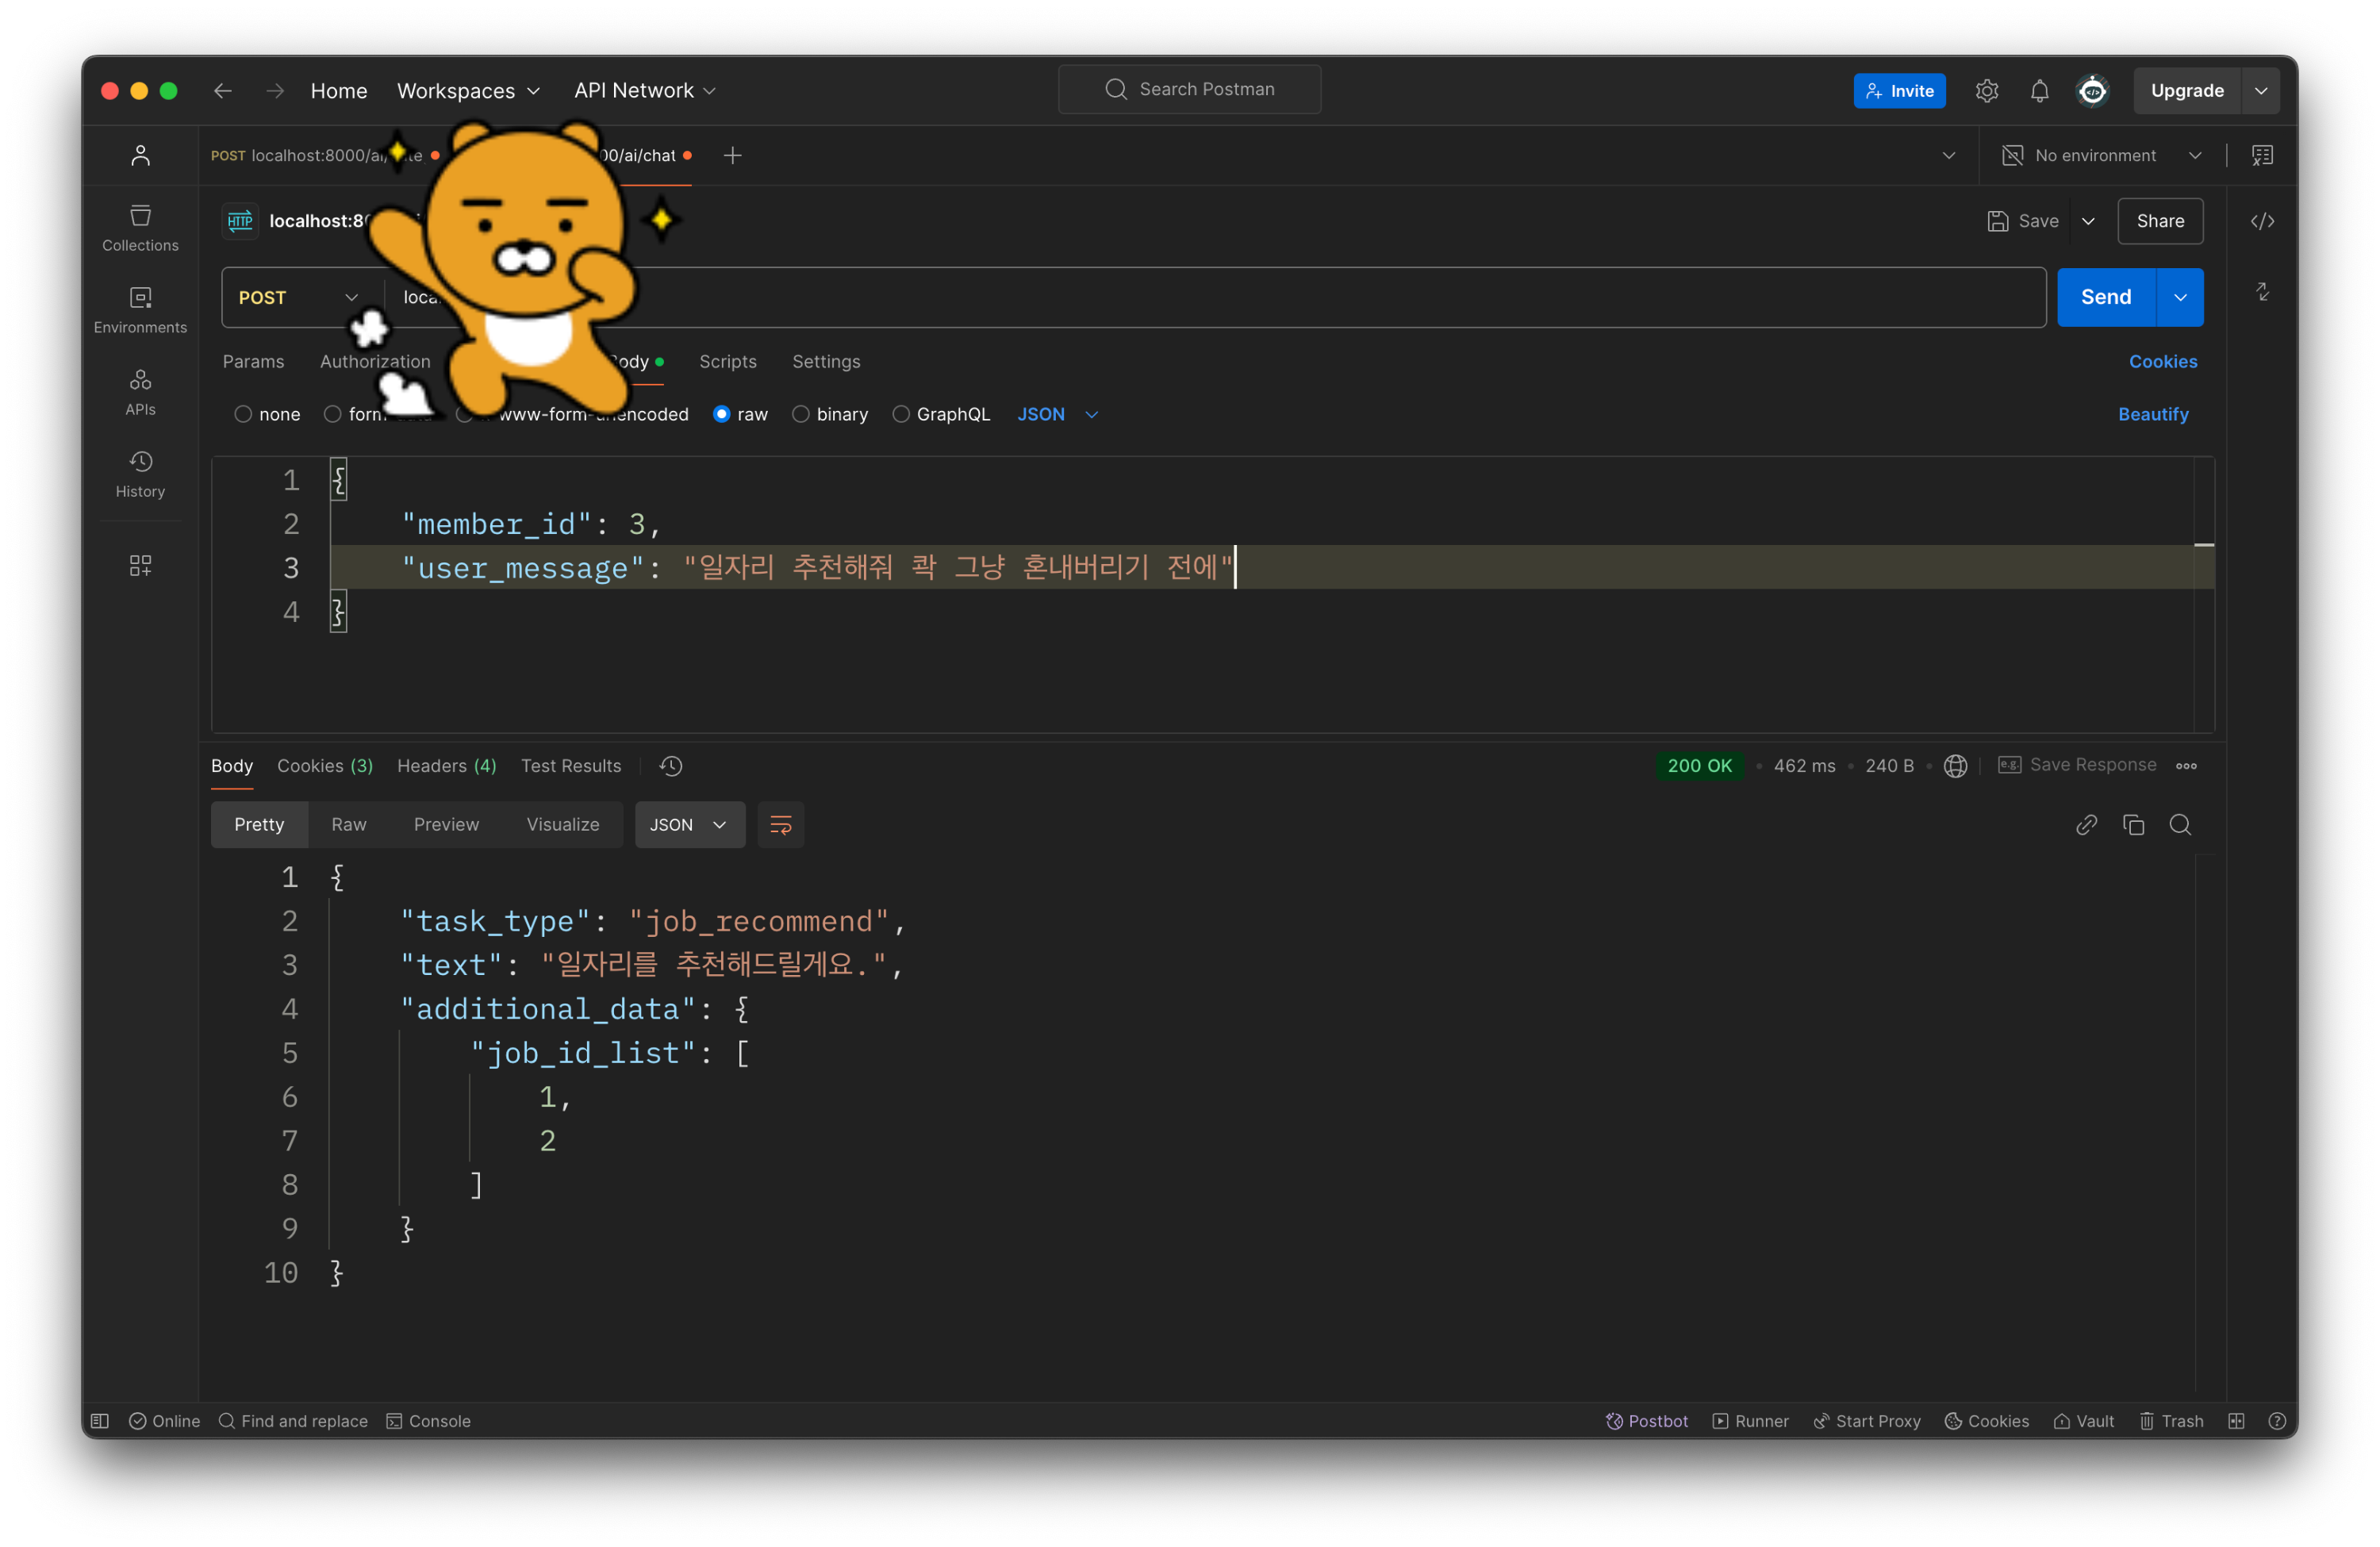Toggle the sidebar from status bar

point(100,1421)
